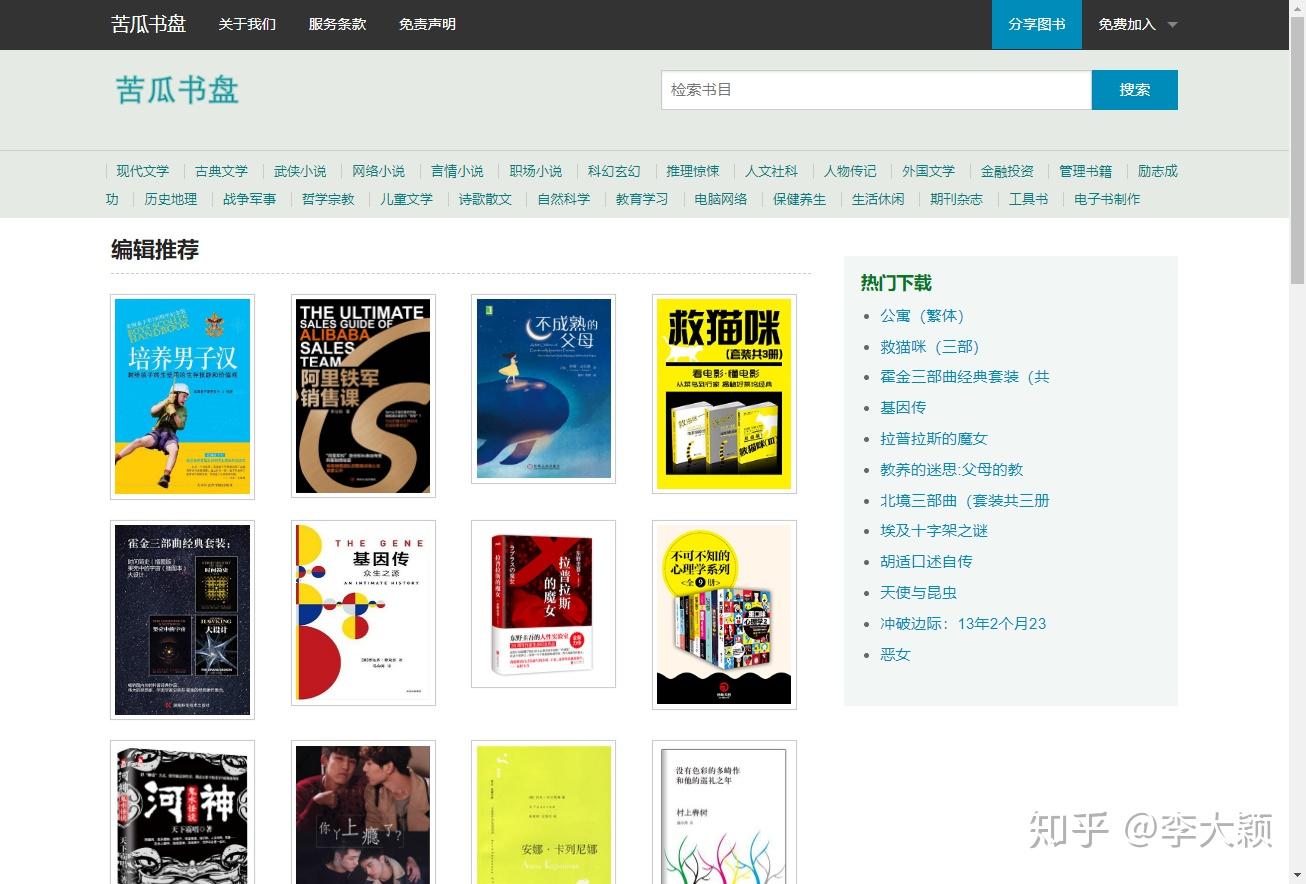Open the 培养男子汉 book cover

(x=182, y=396)
